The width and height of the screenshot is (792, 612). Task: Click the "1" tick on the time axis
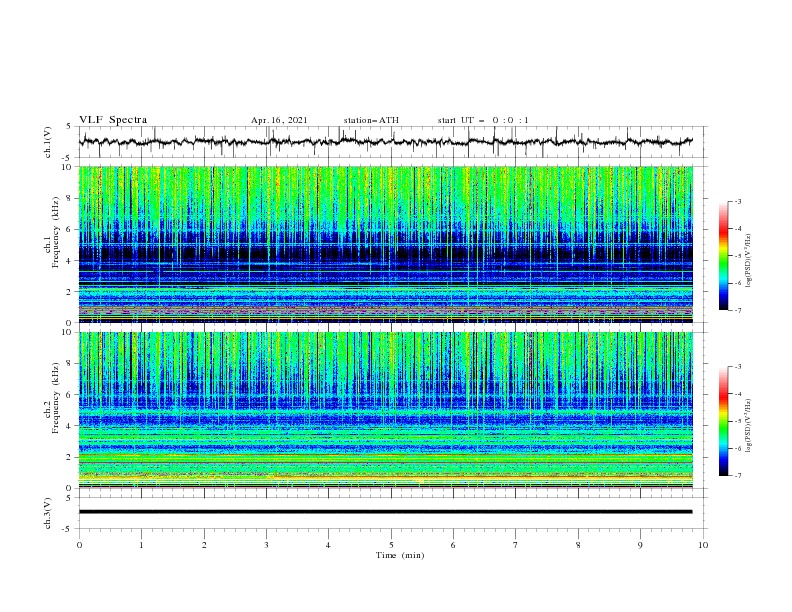point(141,545)
